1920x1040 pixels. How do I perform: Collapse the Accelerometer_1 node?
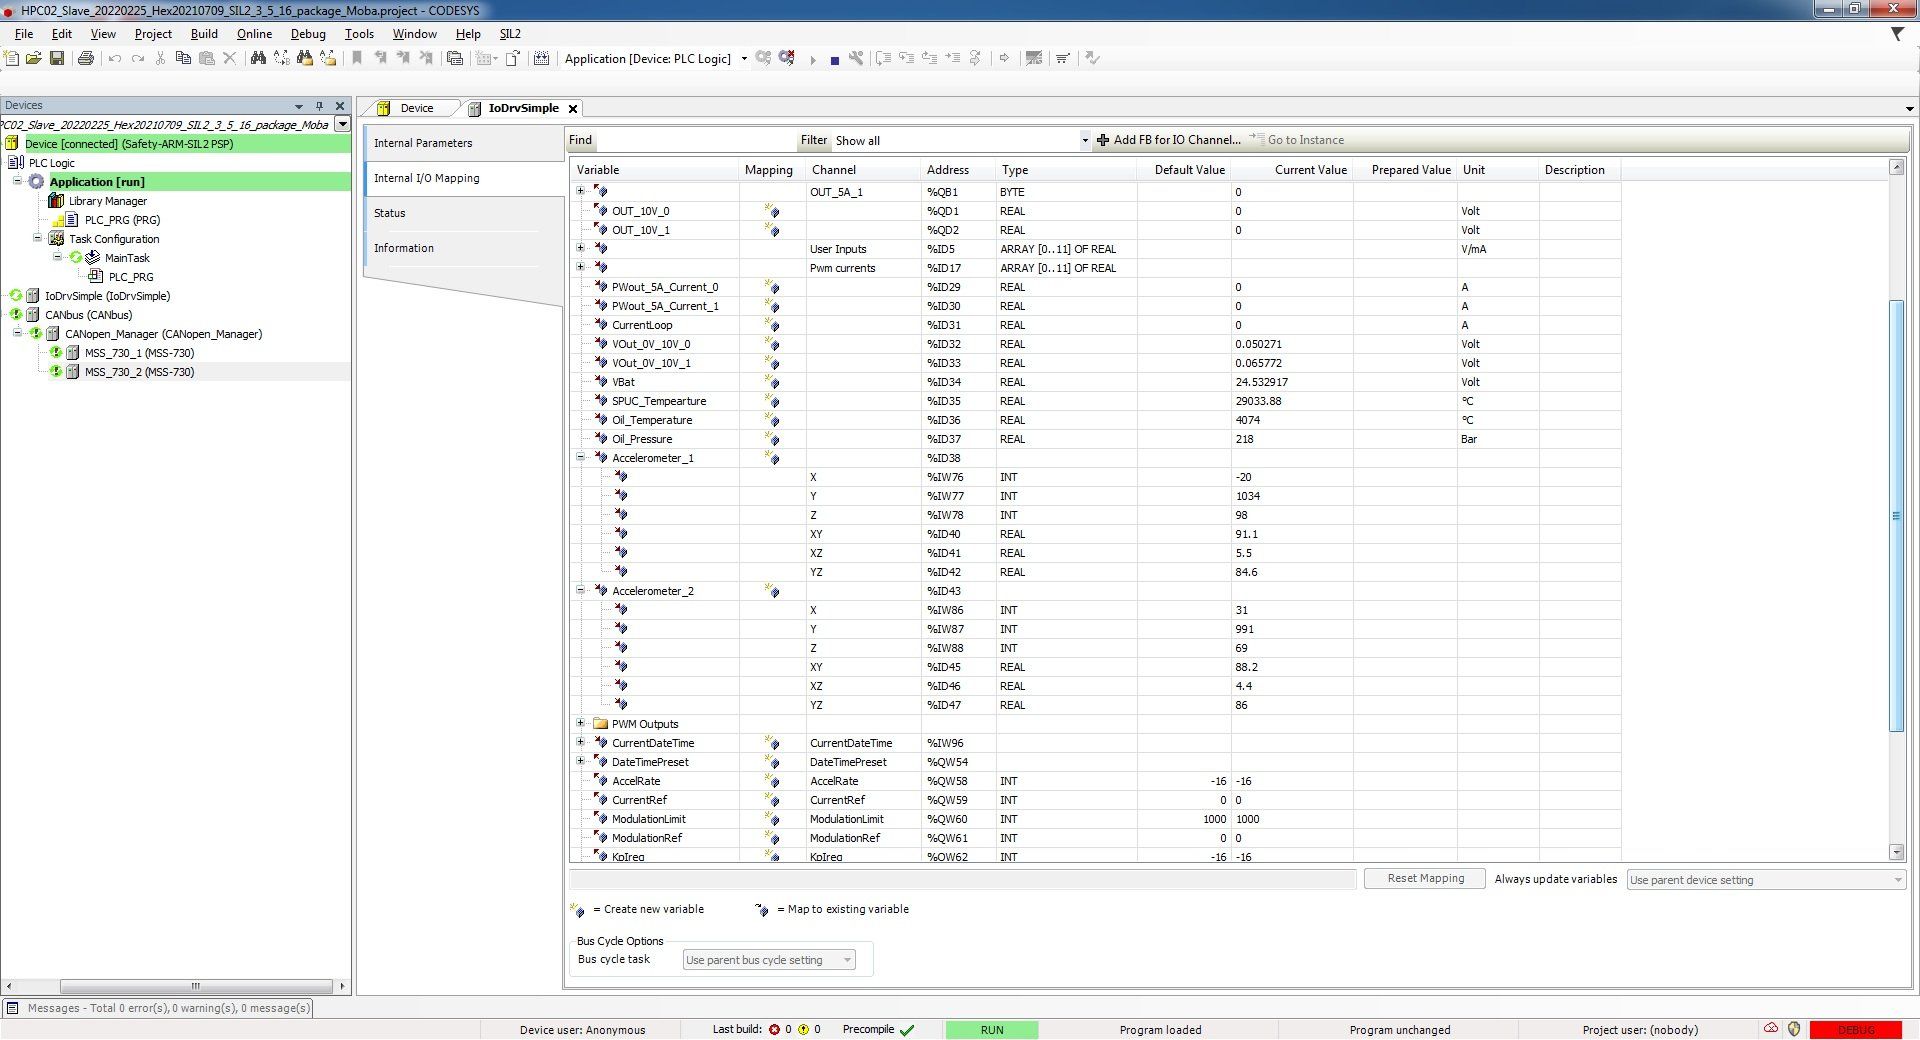[x=580, y=458]
